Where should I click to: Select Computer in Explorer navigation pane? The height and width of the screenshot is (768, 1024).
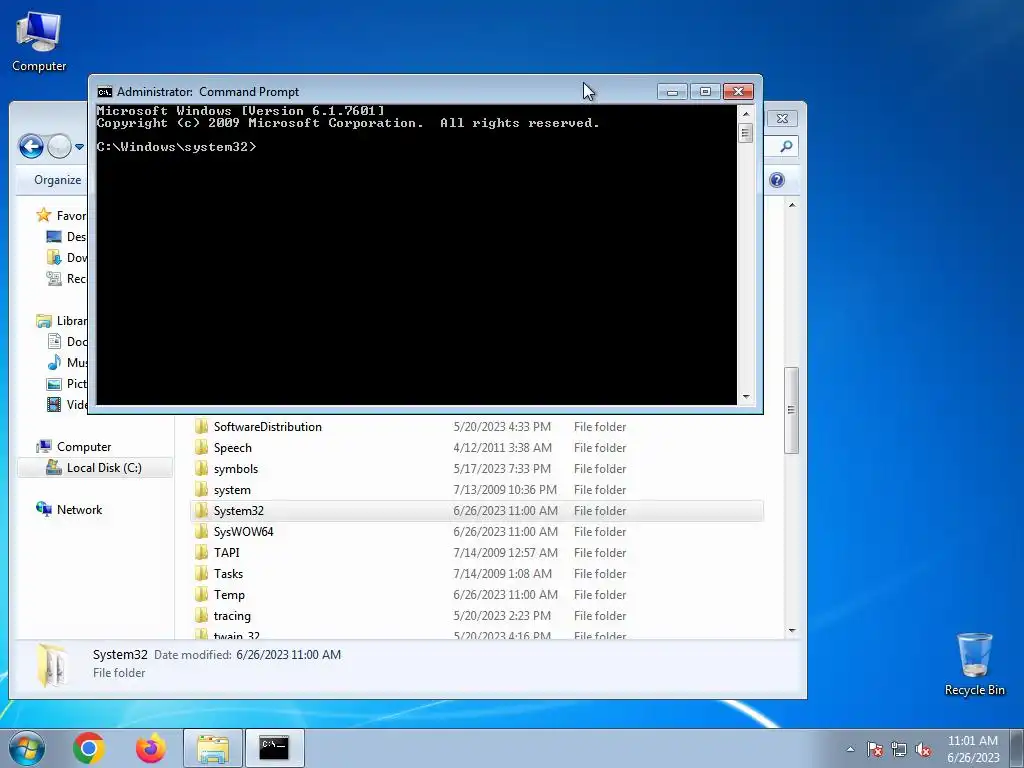tap(74, 447)
